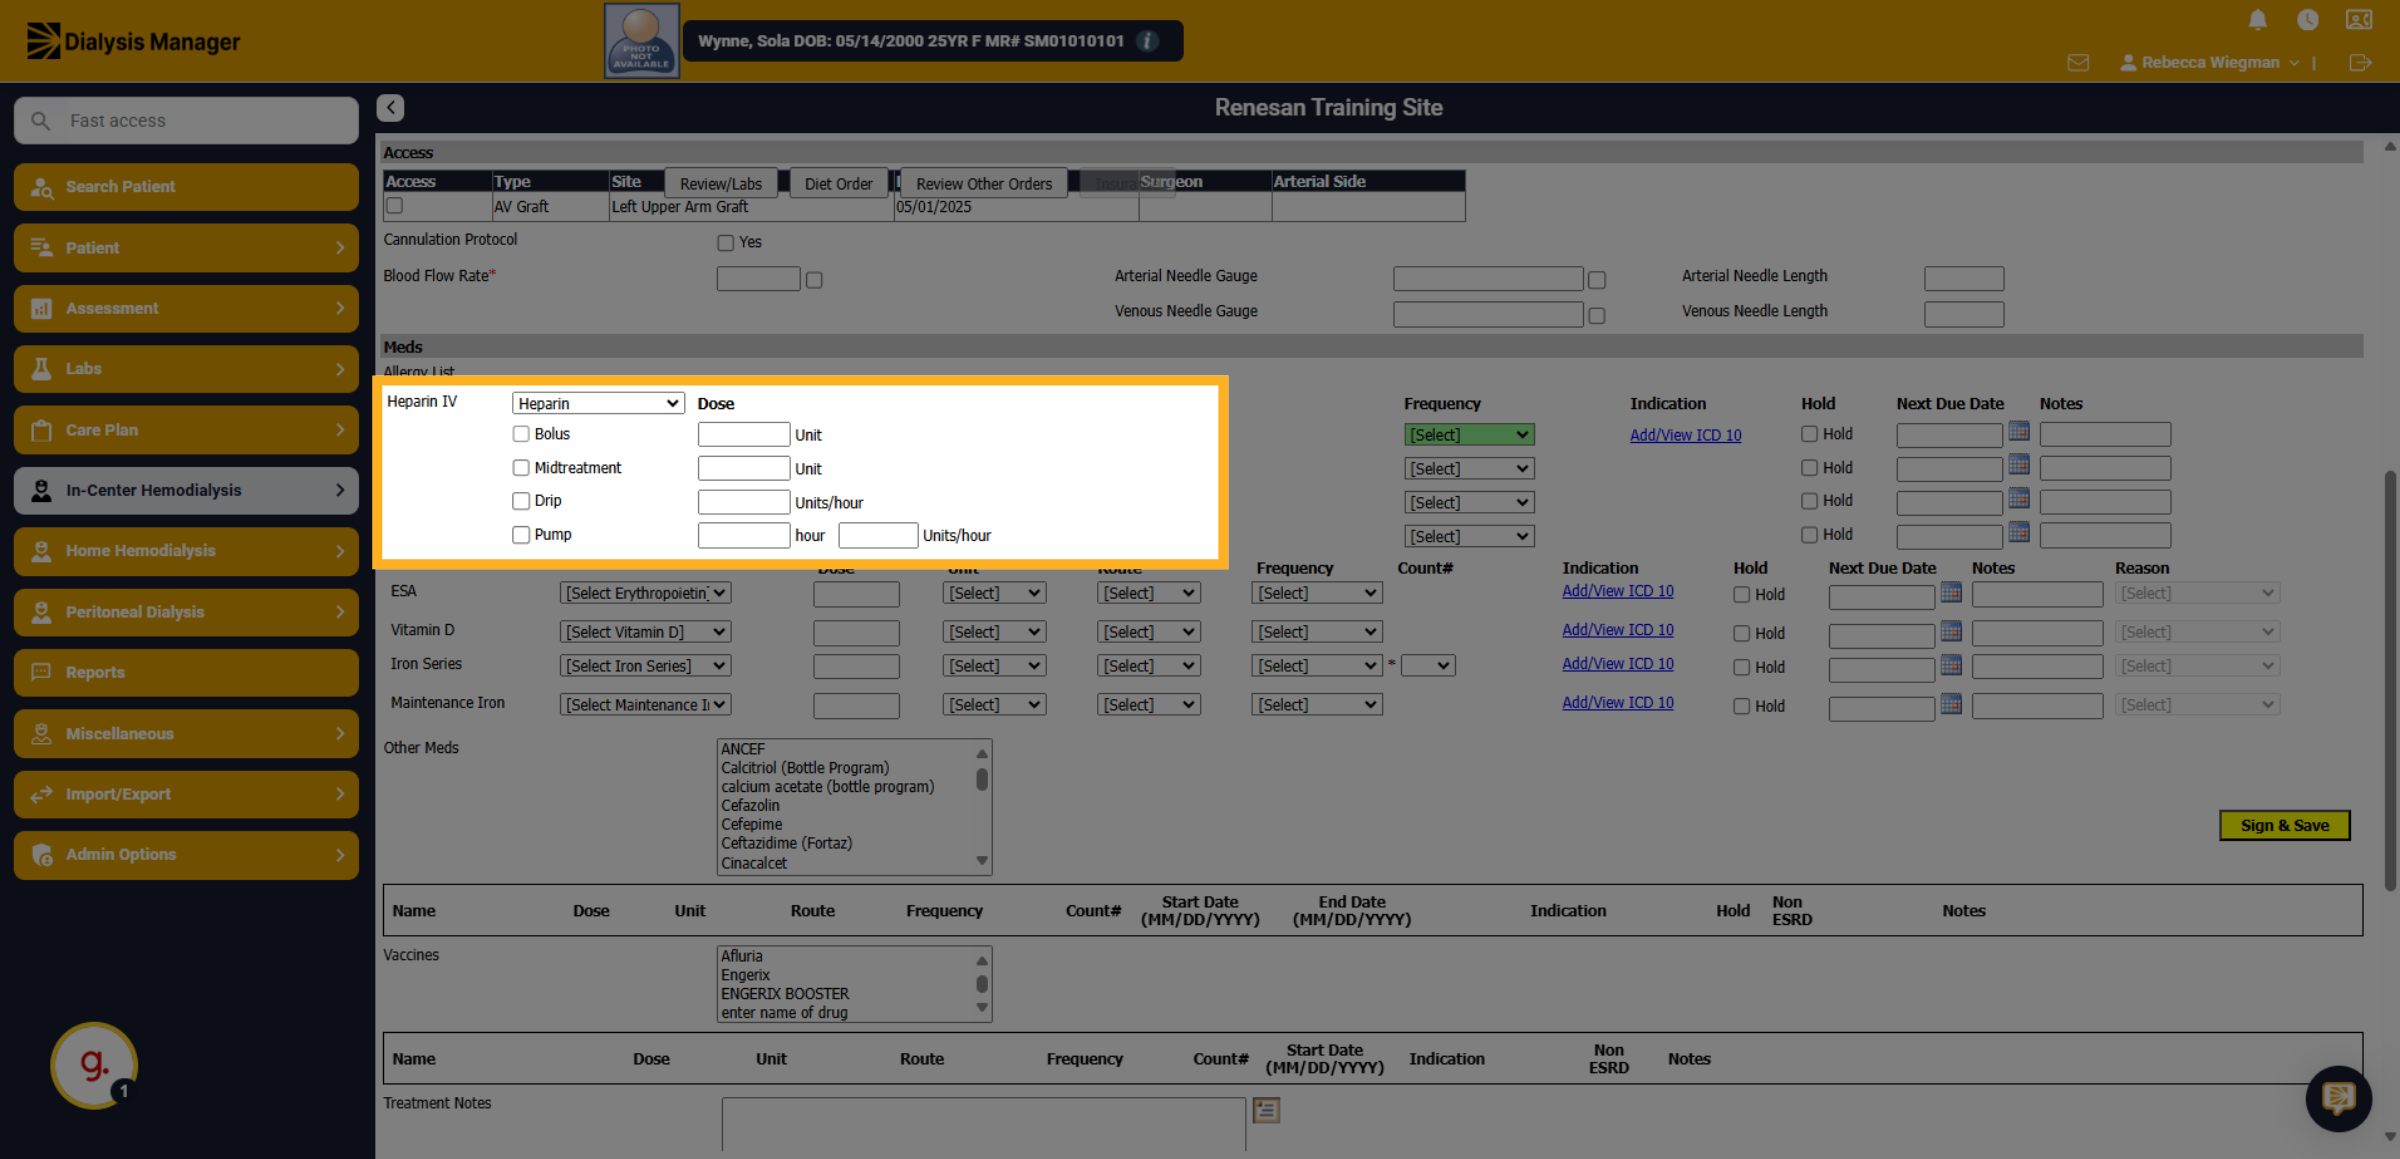Enable the Drip checkbox
Screen dimensions: 2400x1159
click(x=521, y=501)
